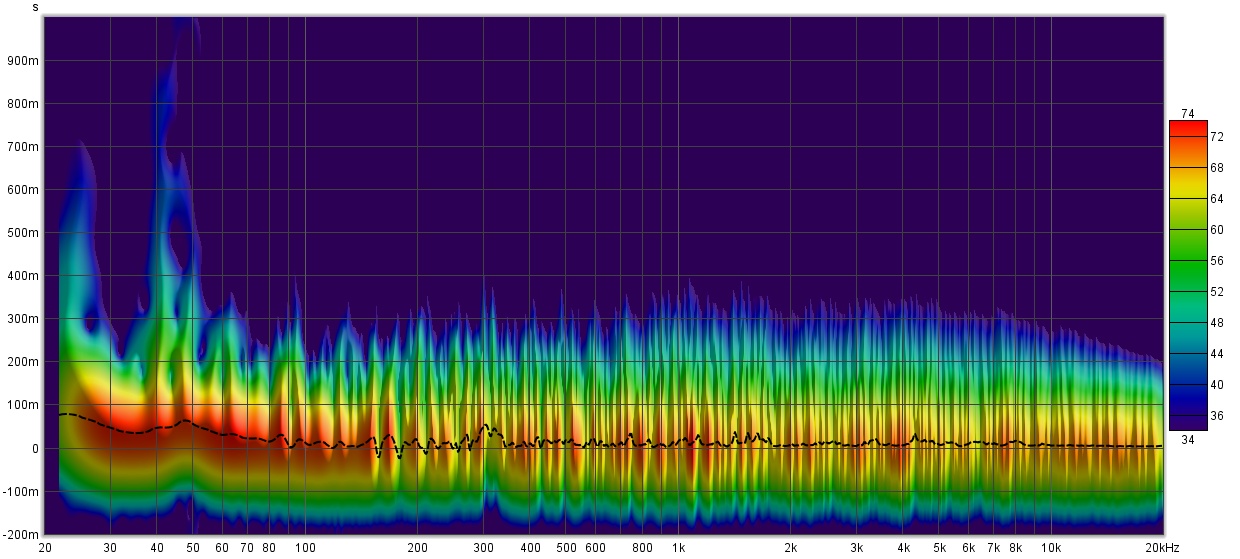Click the 72 value on color scale

tap(1217, 136)
